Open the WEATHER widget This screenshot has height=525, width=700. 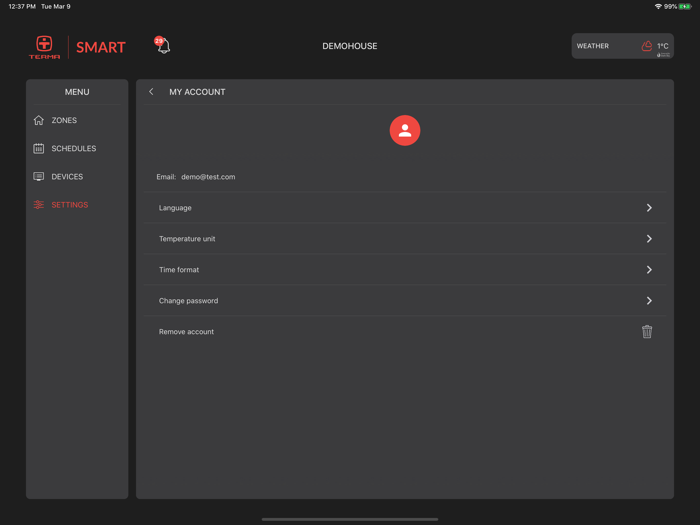622,46
